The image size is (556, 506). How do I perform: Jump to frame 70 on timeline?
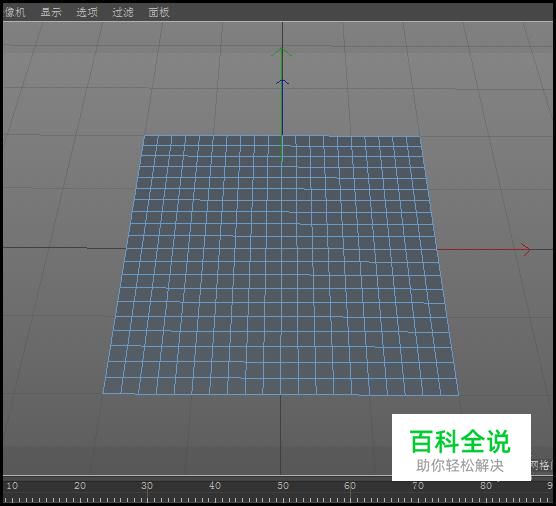click(418, 485)
